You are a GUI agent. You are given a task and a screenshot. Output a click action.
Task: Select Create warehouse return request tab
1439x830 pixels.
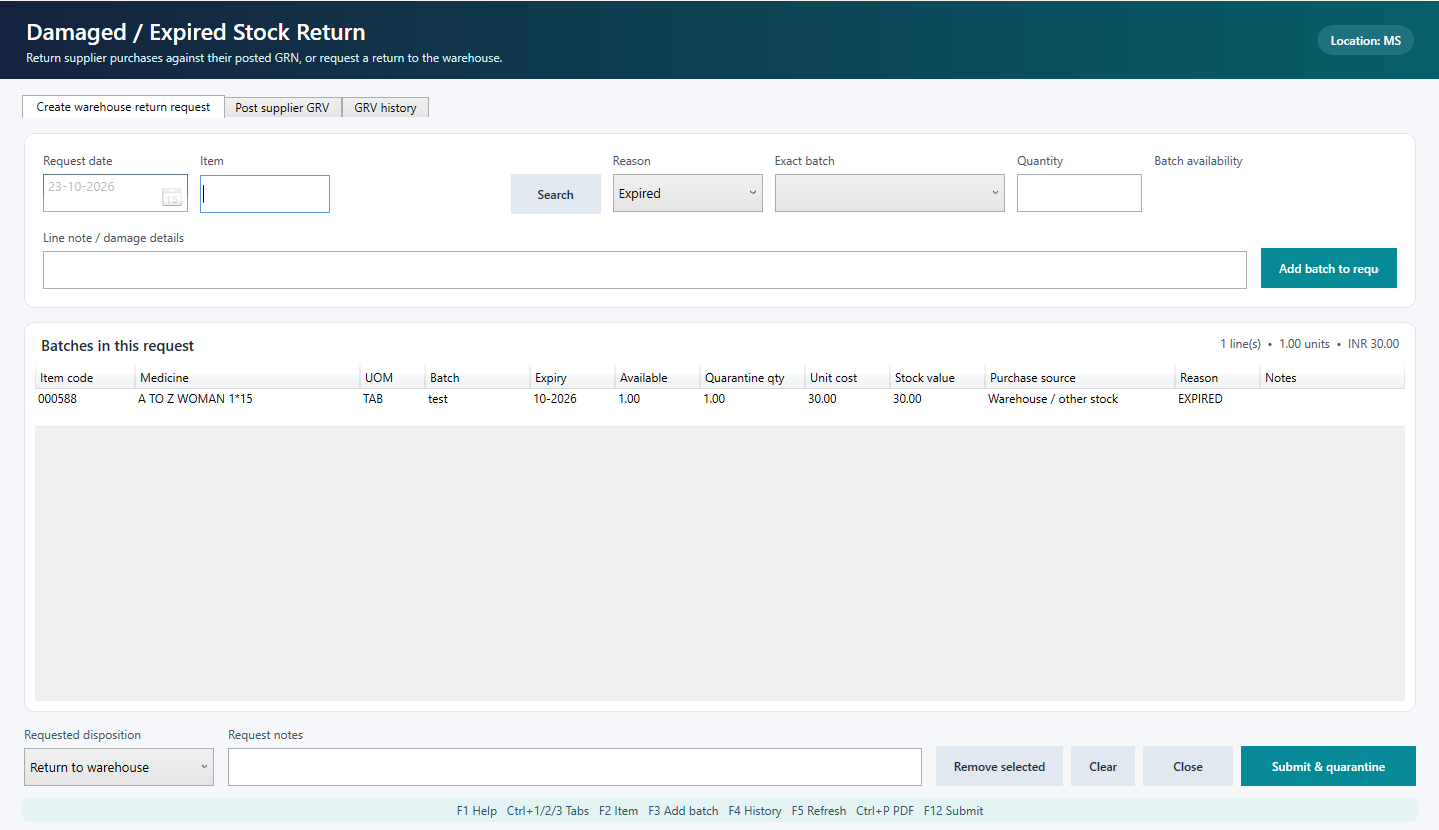pos(123,107)
